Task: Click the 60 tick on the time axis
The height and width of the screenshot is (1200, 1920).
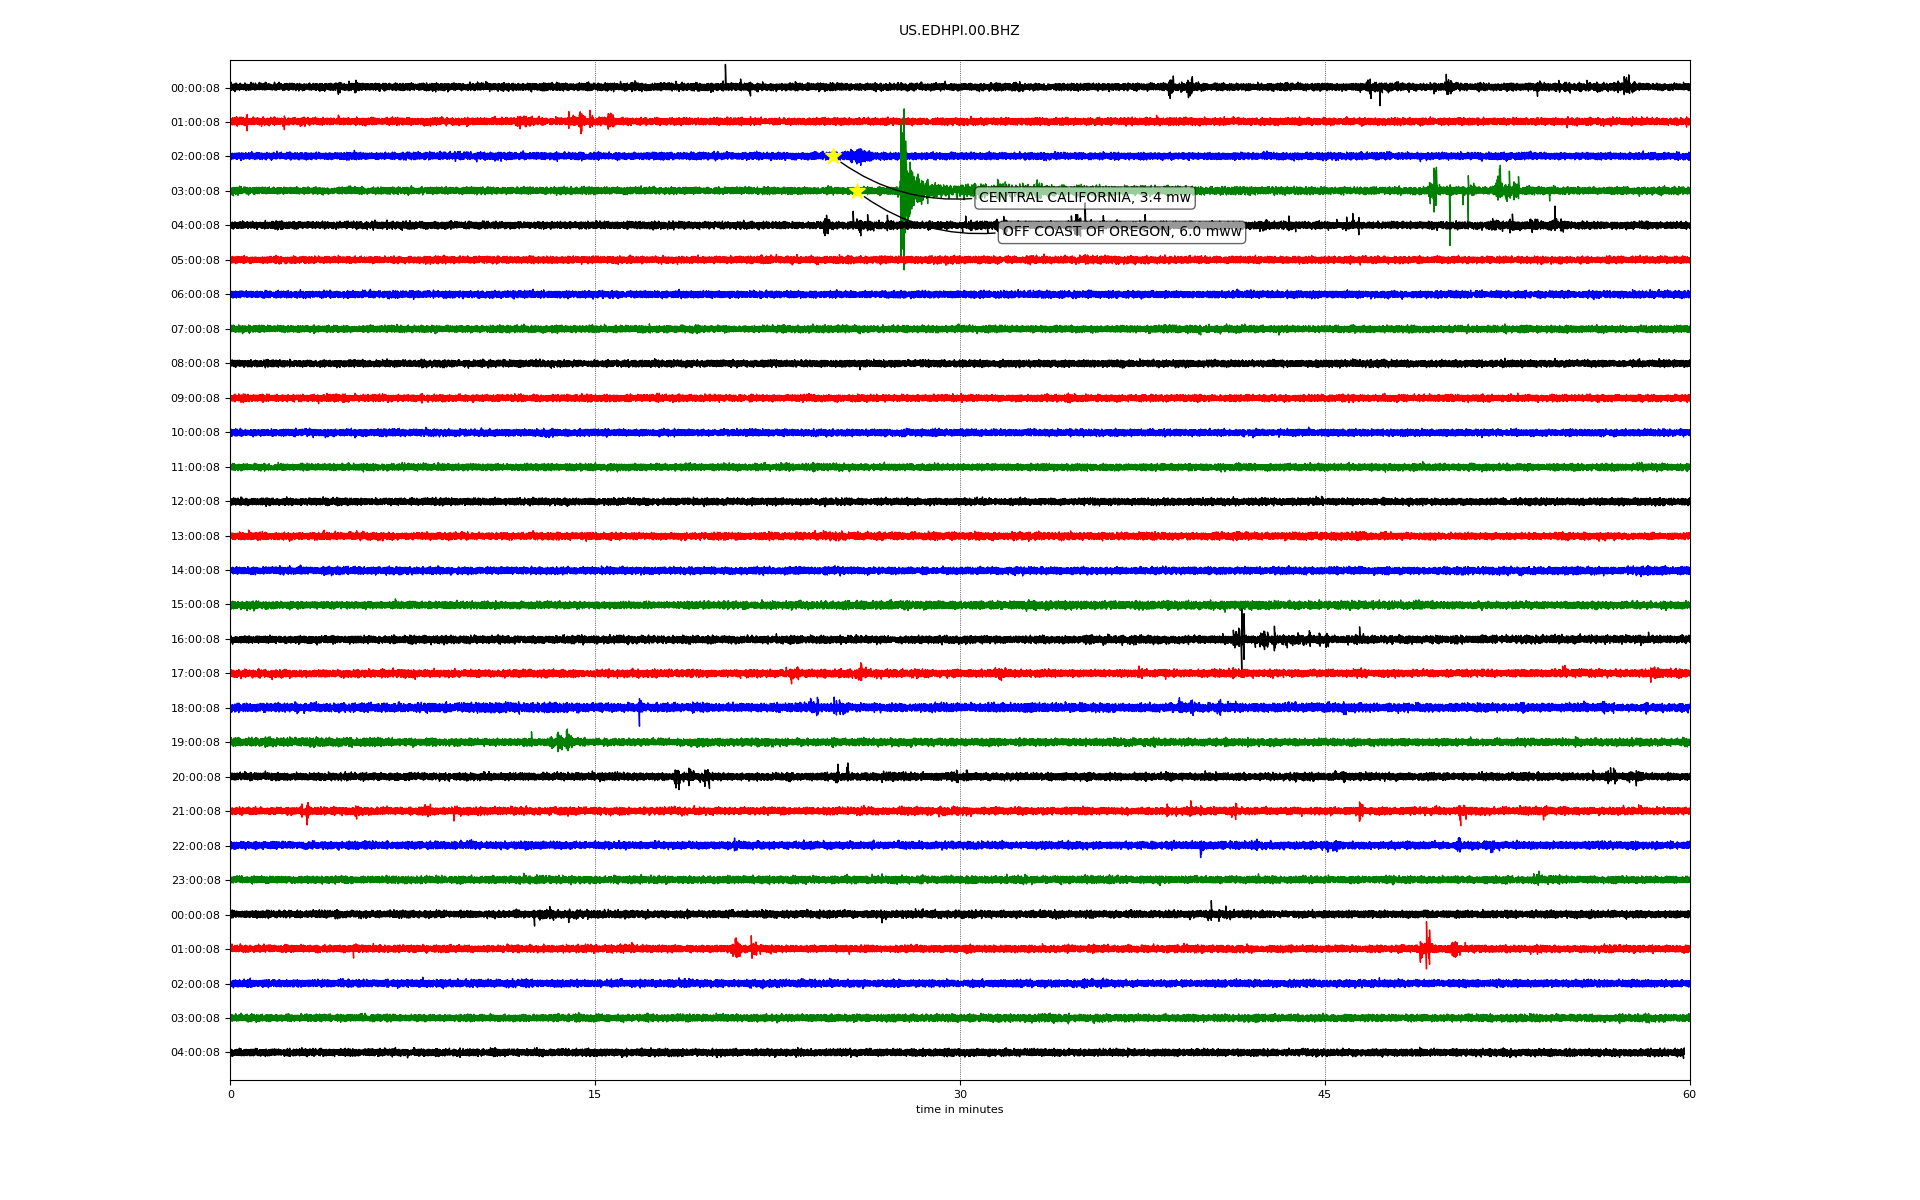Action: pyautogui.click(x=1689, y=1094)
